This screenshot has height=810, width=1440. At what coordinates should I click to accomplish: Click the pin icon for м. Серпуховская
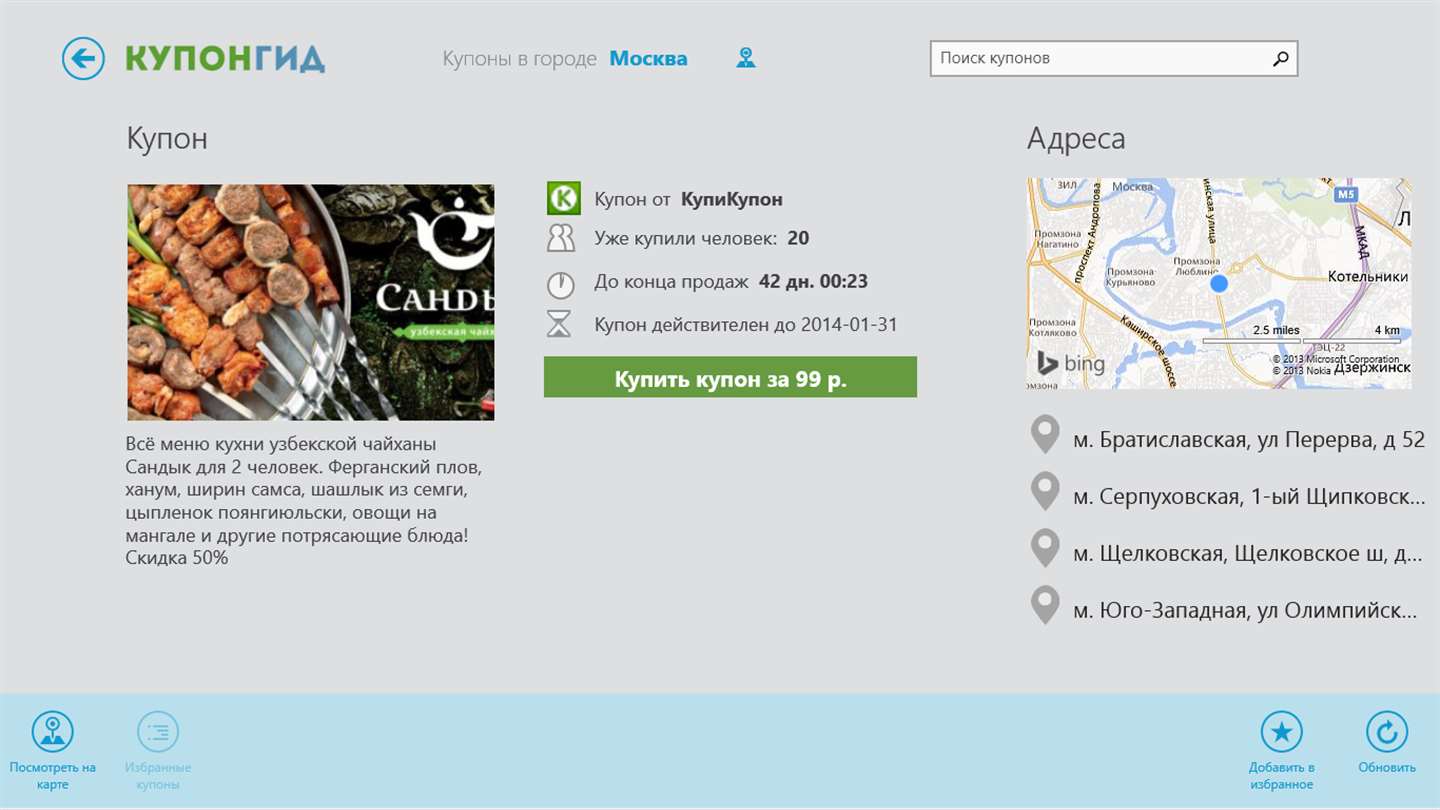[1045, 492]
